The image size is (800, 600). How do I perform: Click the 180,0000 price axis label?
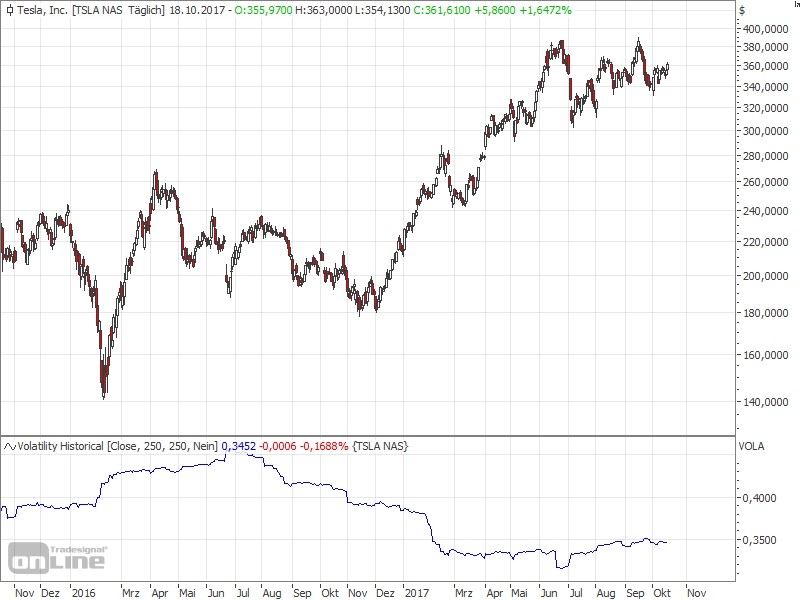[766, 313]
